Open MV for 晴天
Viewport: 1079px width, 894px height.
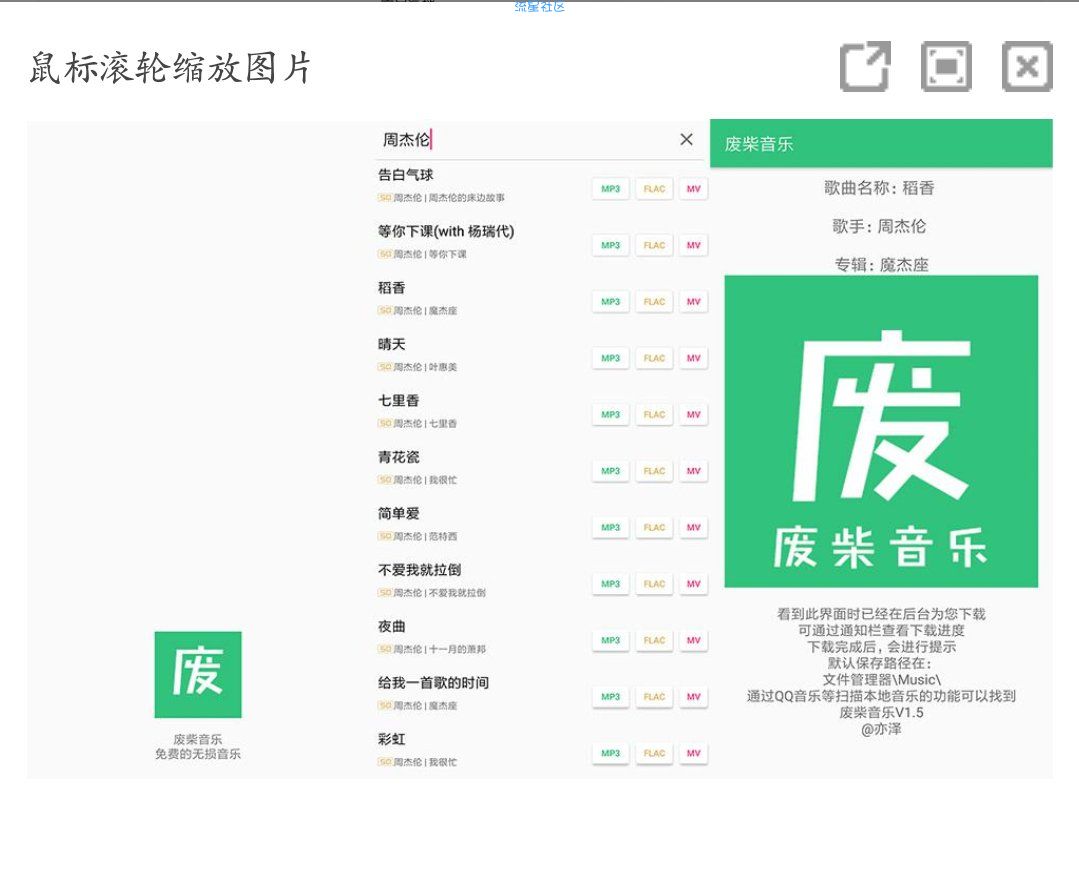pyautogui.click(x=693, y=358)
